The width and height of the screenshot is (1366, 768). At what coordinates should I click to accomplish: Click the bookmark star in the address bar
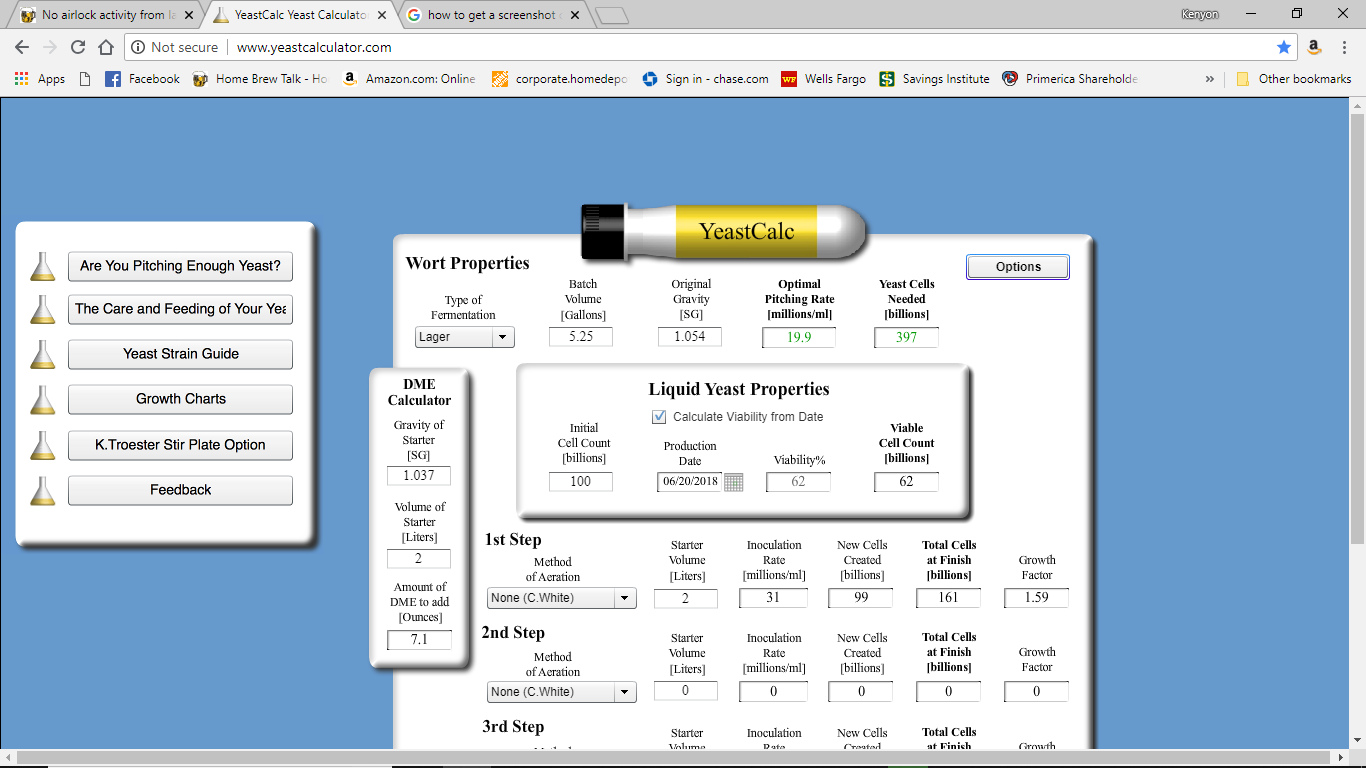click(1284, 47)
